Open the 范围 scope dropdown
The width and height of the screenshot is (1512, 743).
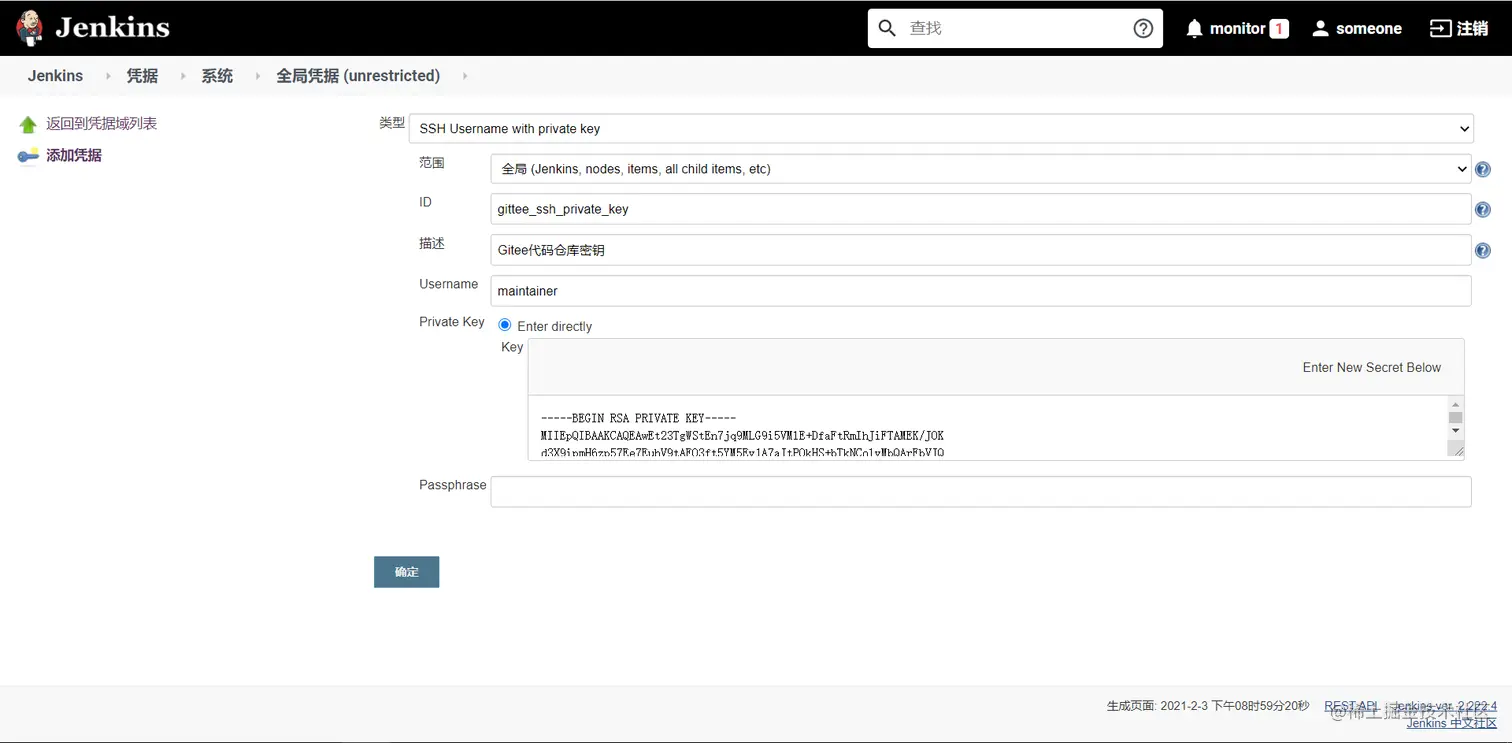[980, 169]
